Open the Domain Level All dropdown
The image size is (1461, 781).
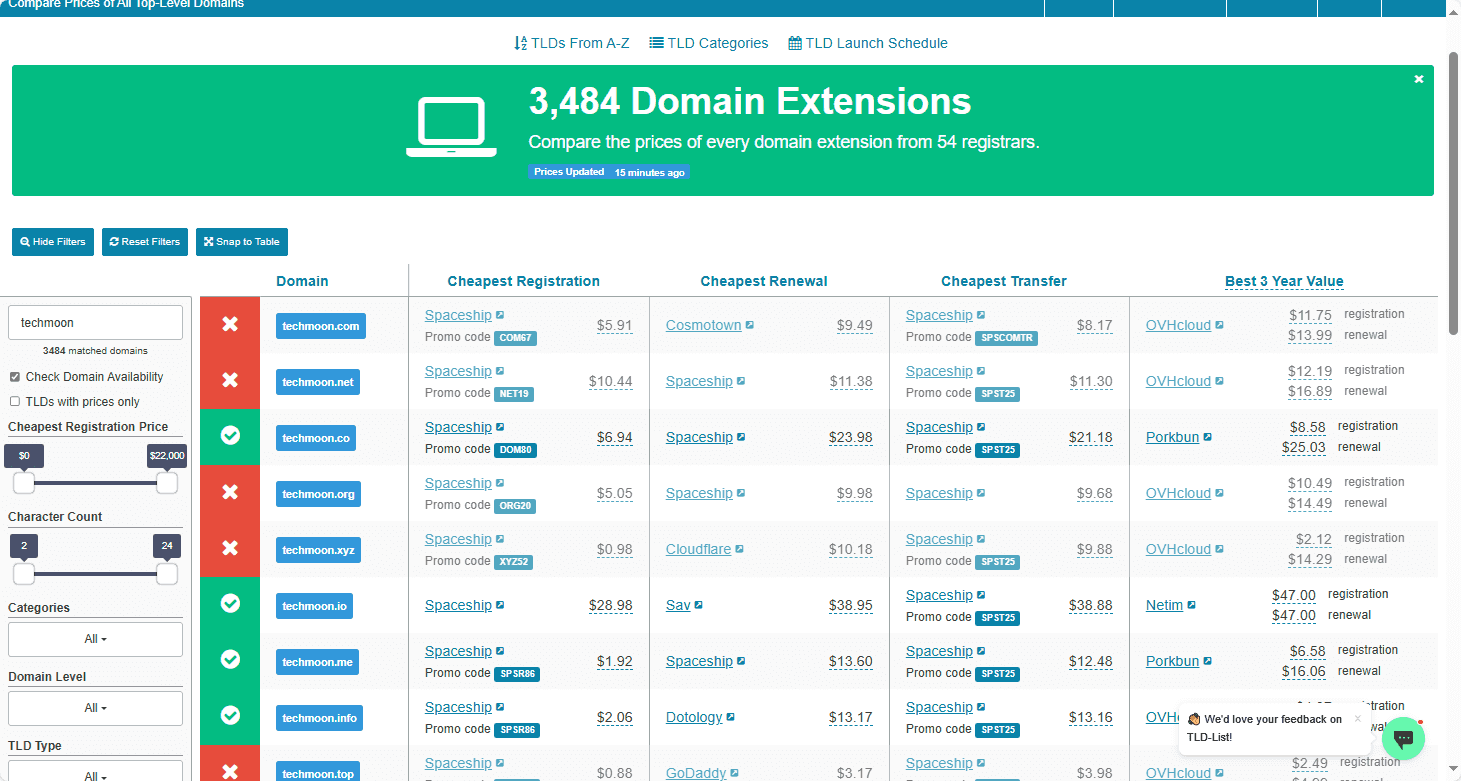(95, 708)
